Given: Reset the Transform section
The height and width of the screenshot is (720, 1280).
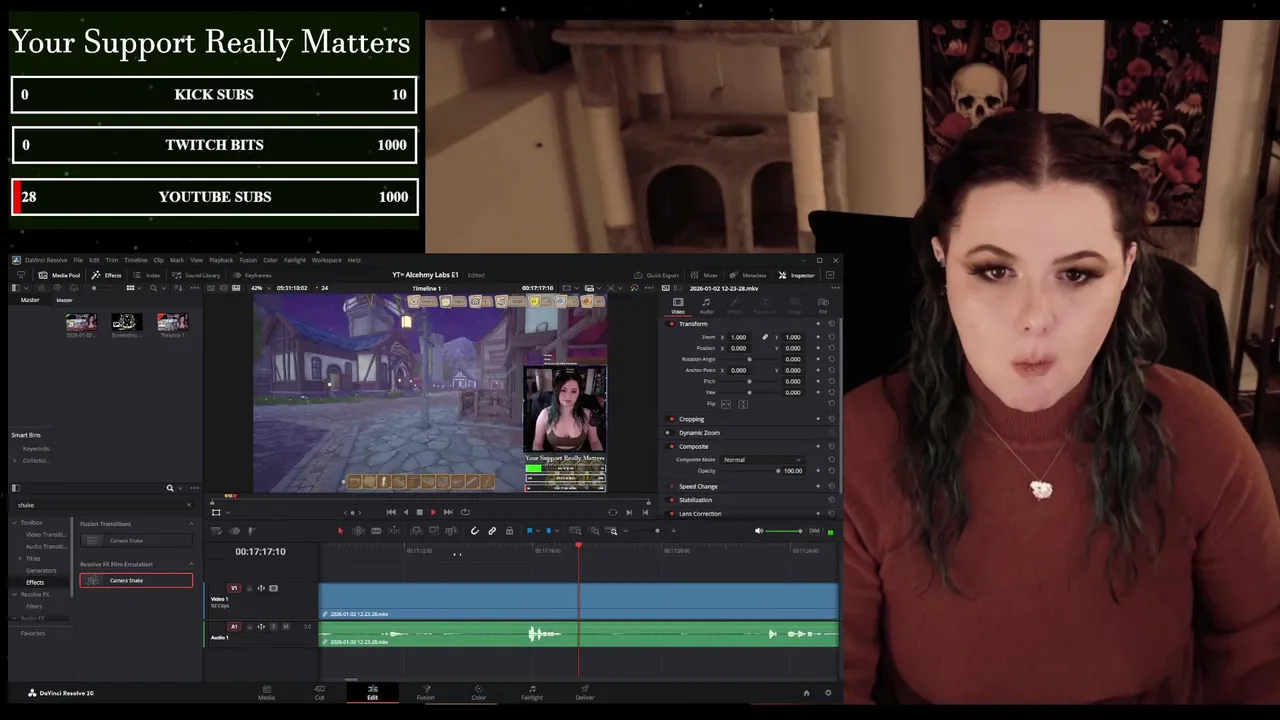Looking at the screenshot, I should (831, 324).
